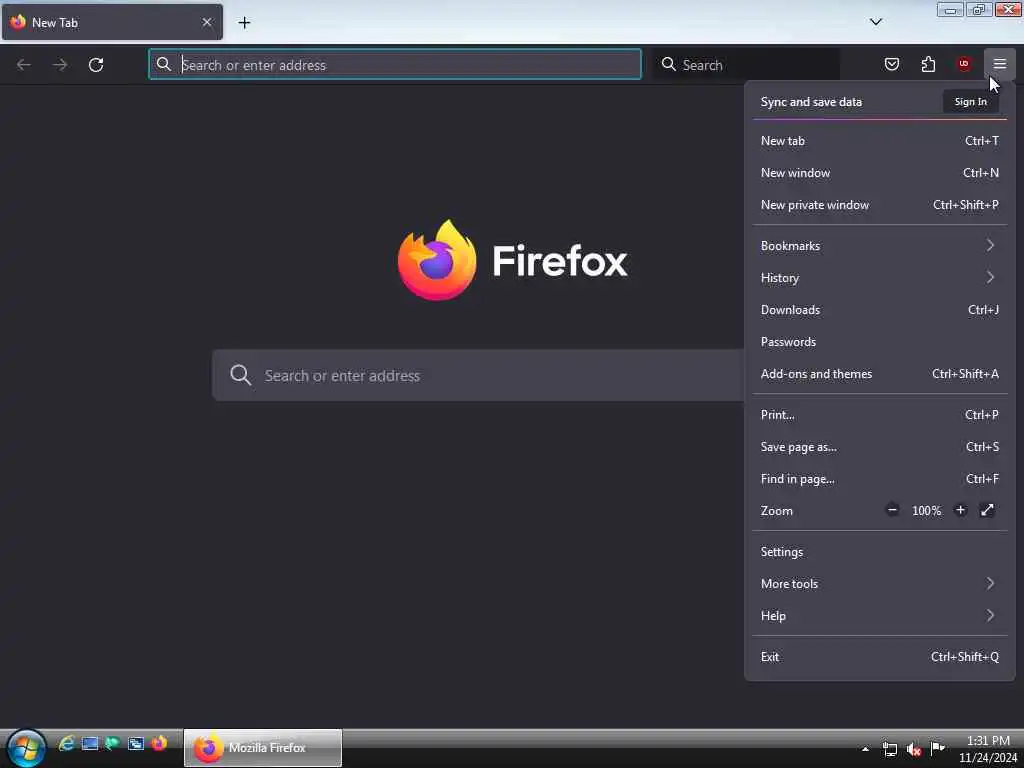Select Print... in the menu
Screen dimensions: 1024x768
(880, 415)
